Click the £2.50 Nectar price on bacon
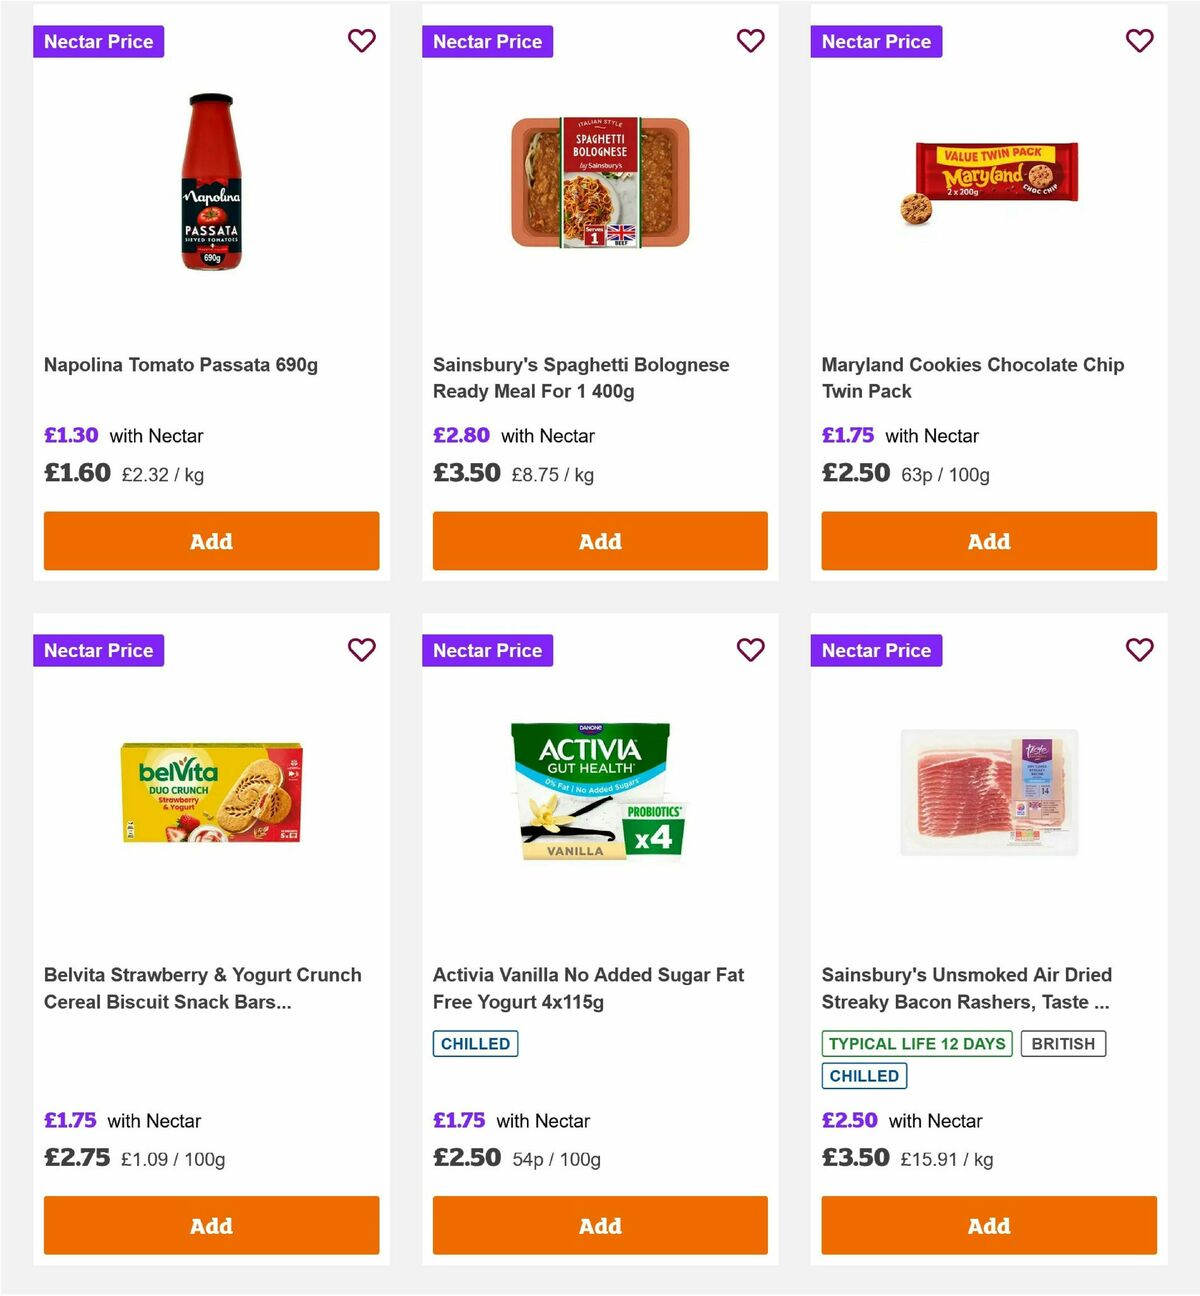Screen dimensions: 1200x1296 [x=849, y=1121]
